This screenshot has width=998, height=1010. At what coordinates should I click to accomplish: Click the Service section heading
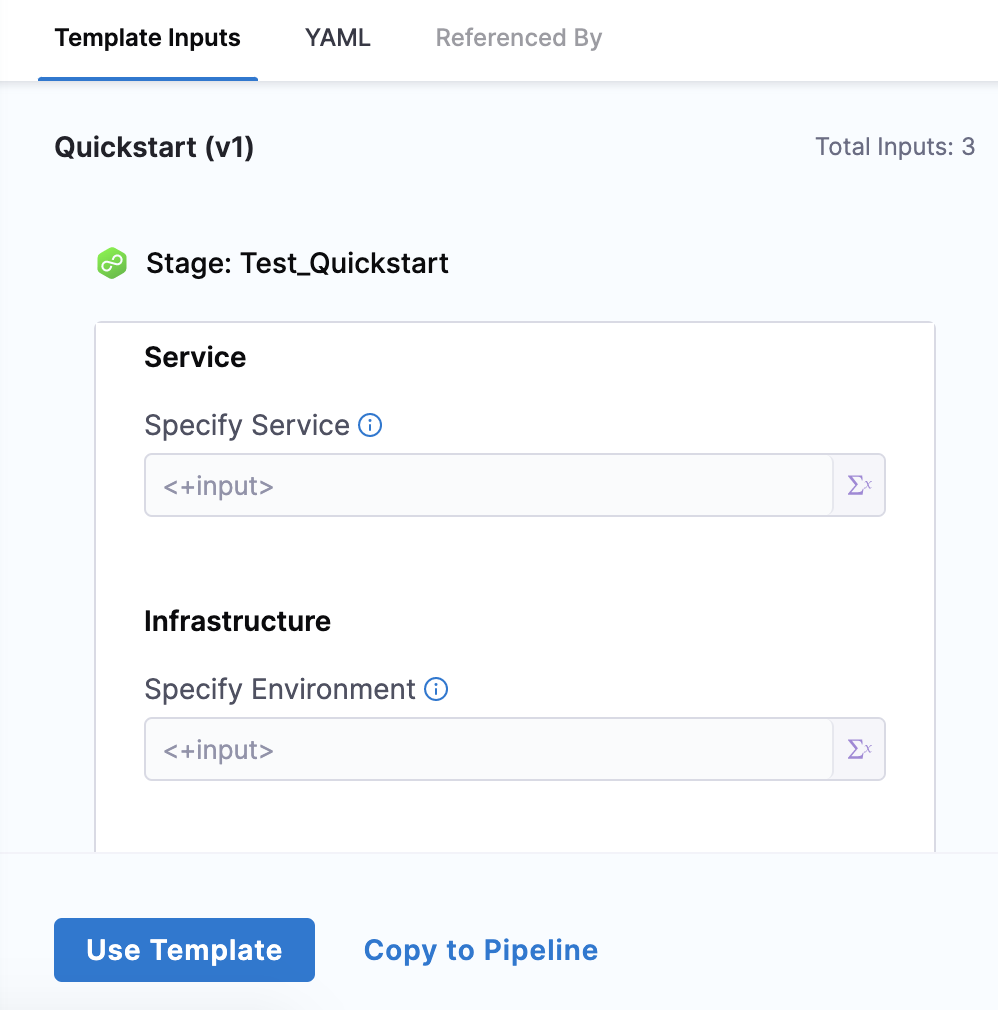click(x=195, y=357)
